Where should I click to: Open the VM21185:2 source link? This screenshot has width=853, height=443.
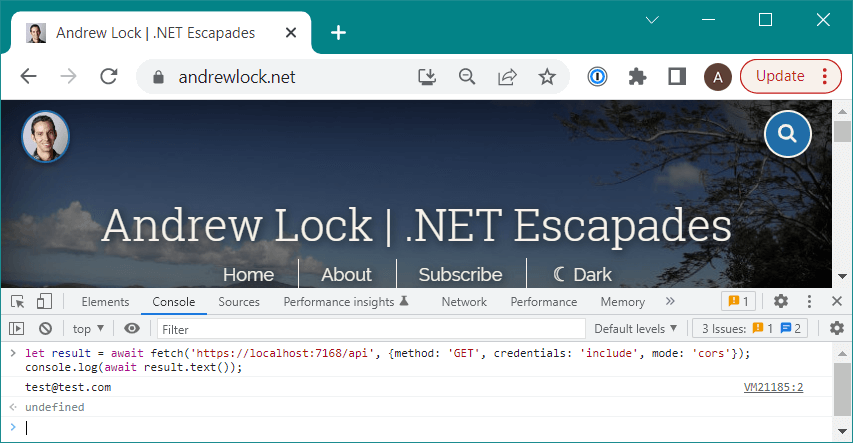coord(773,387)
